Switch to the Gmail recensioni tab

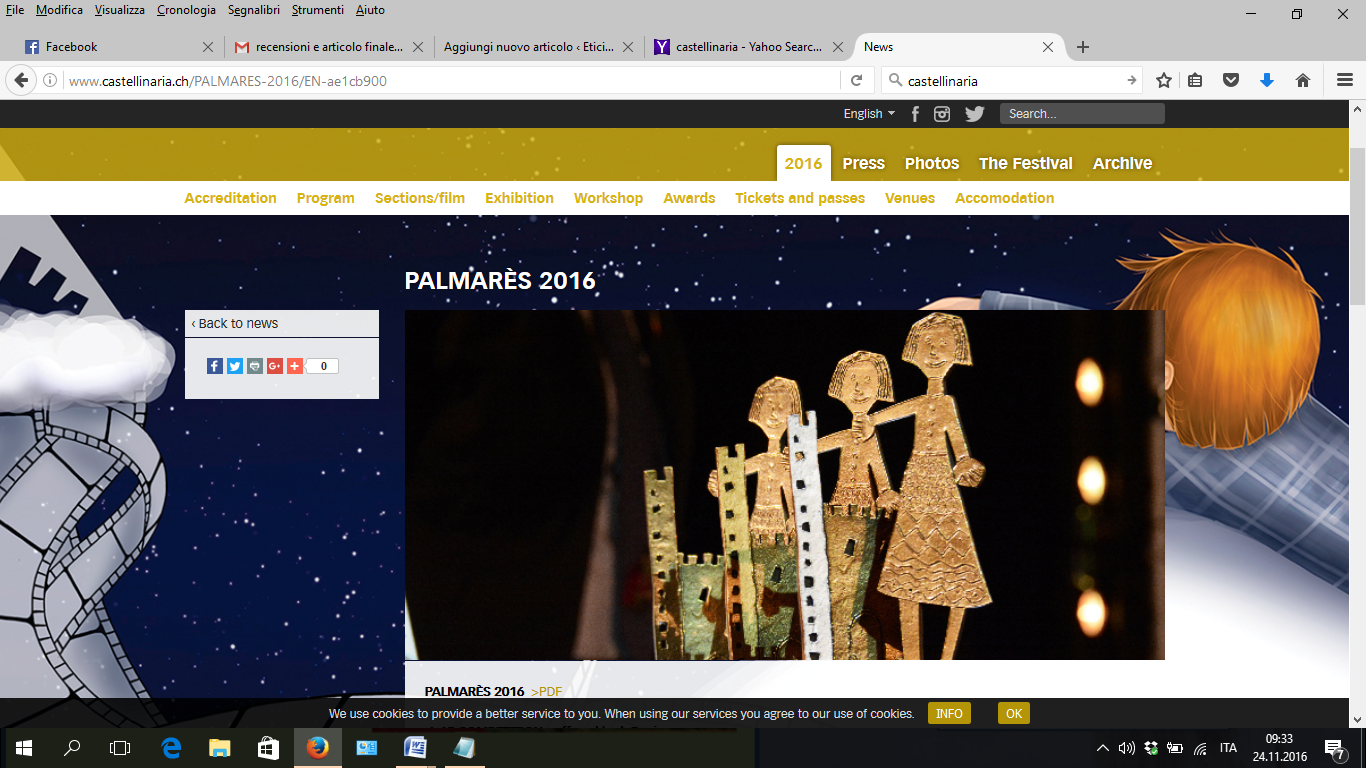[x=328, y=47]
